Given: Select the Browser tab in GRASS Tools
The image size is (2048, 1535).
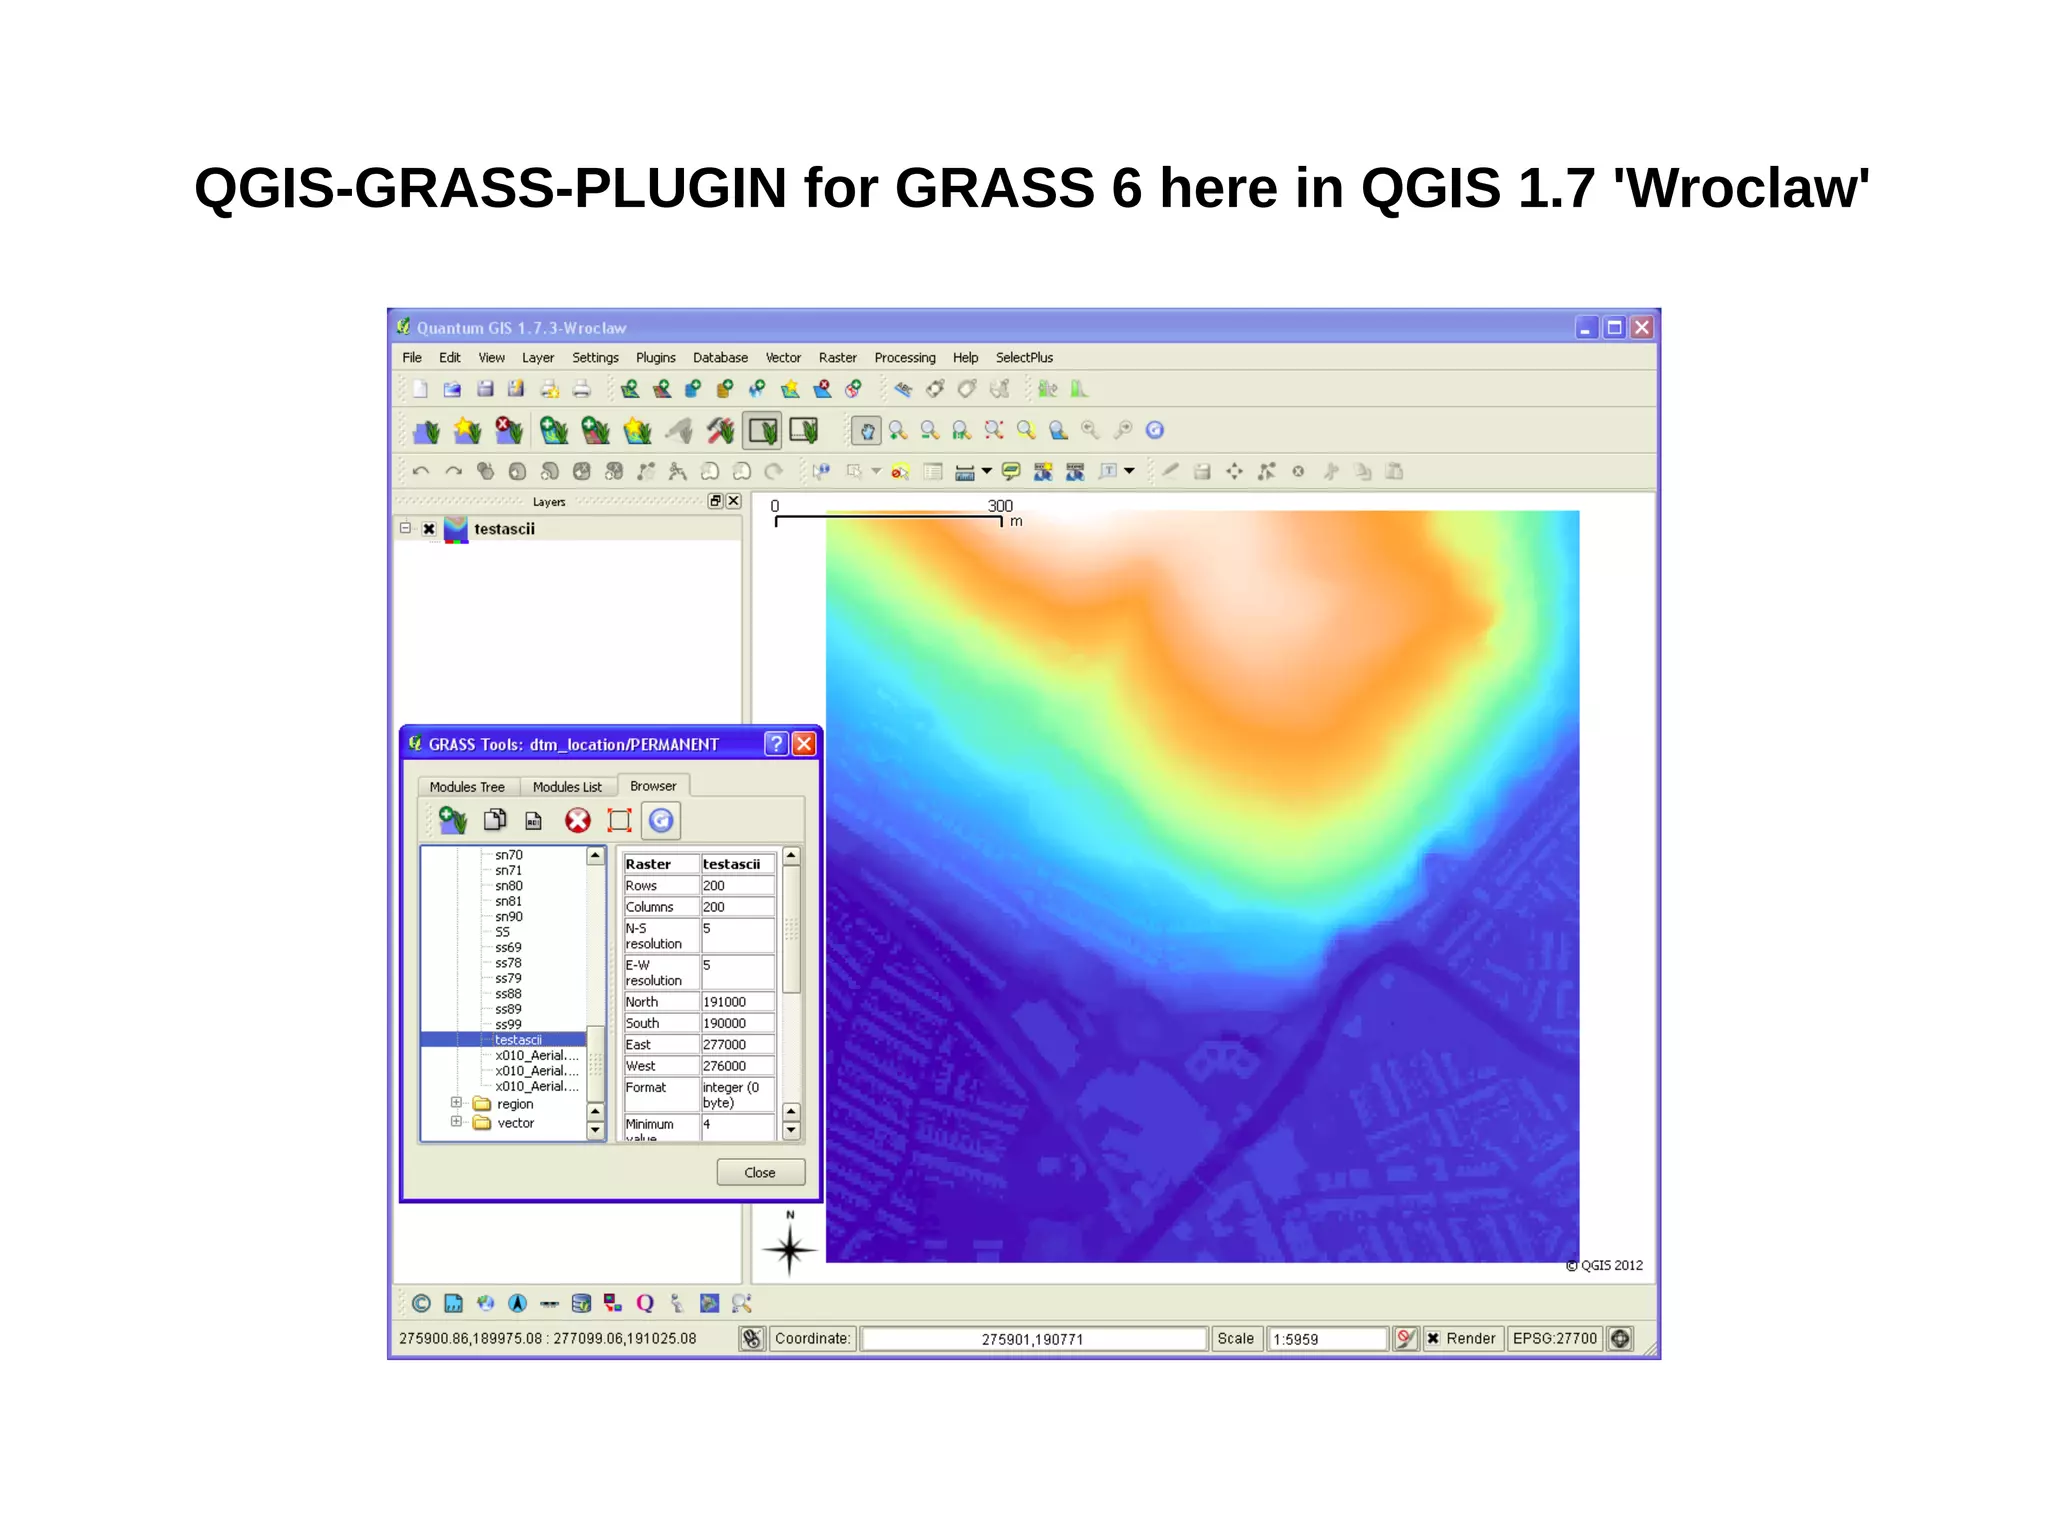Looking at the screenshot, I should [653, 786].
